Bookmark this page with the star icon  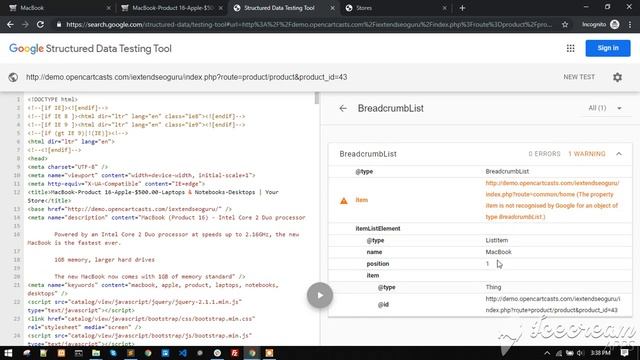tap(565, 24)
